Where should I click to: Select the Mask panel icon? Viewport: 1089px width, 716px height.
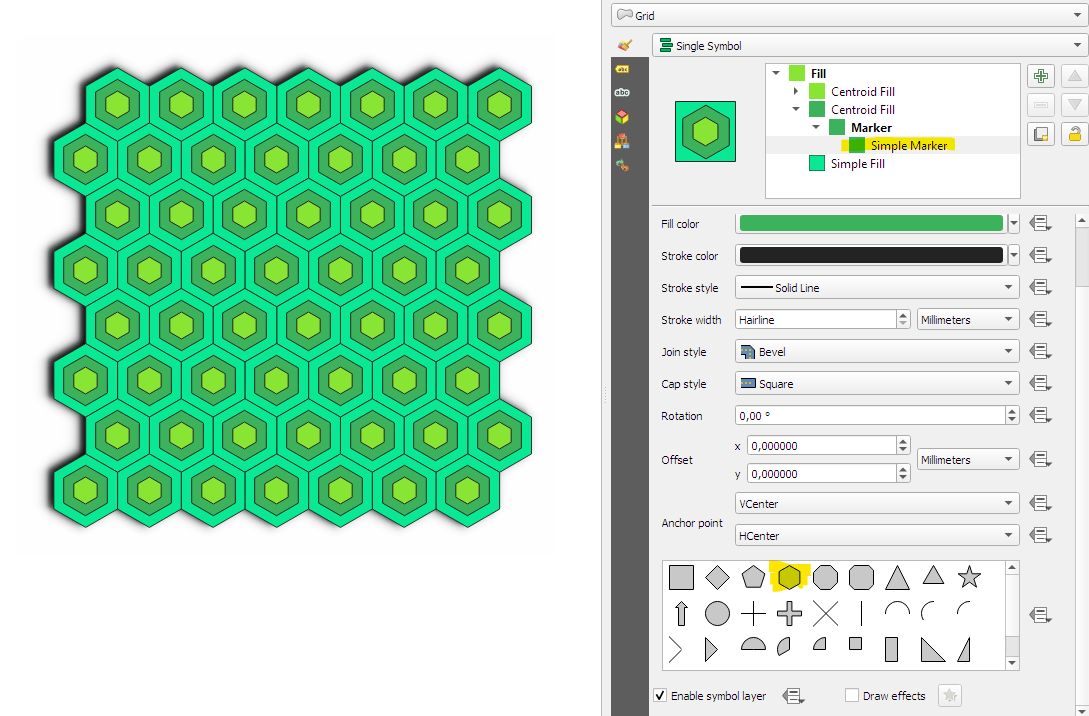[622, 92]
